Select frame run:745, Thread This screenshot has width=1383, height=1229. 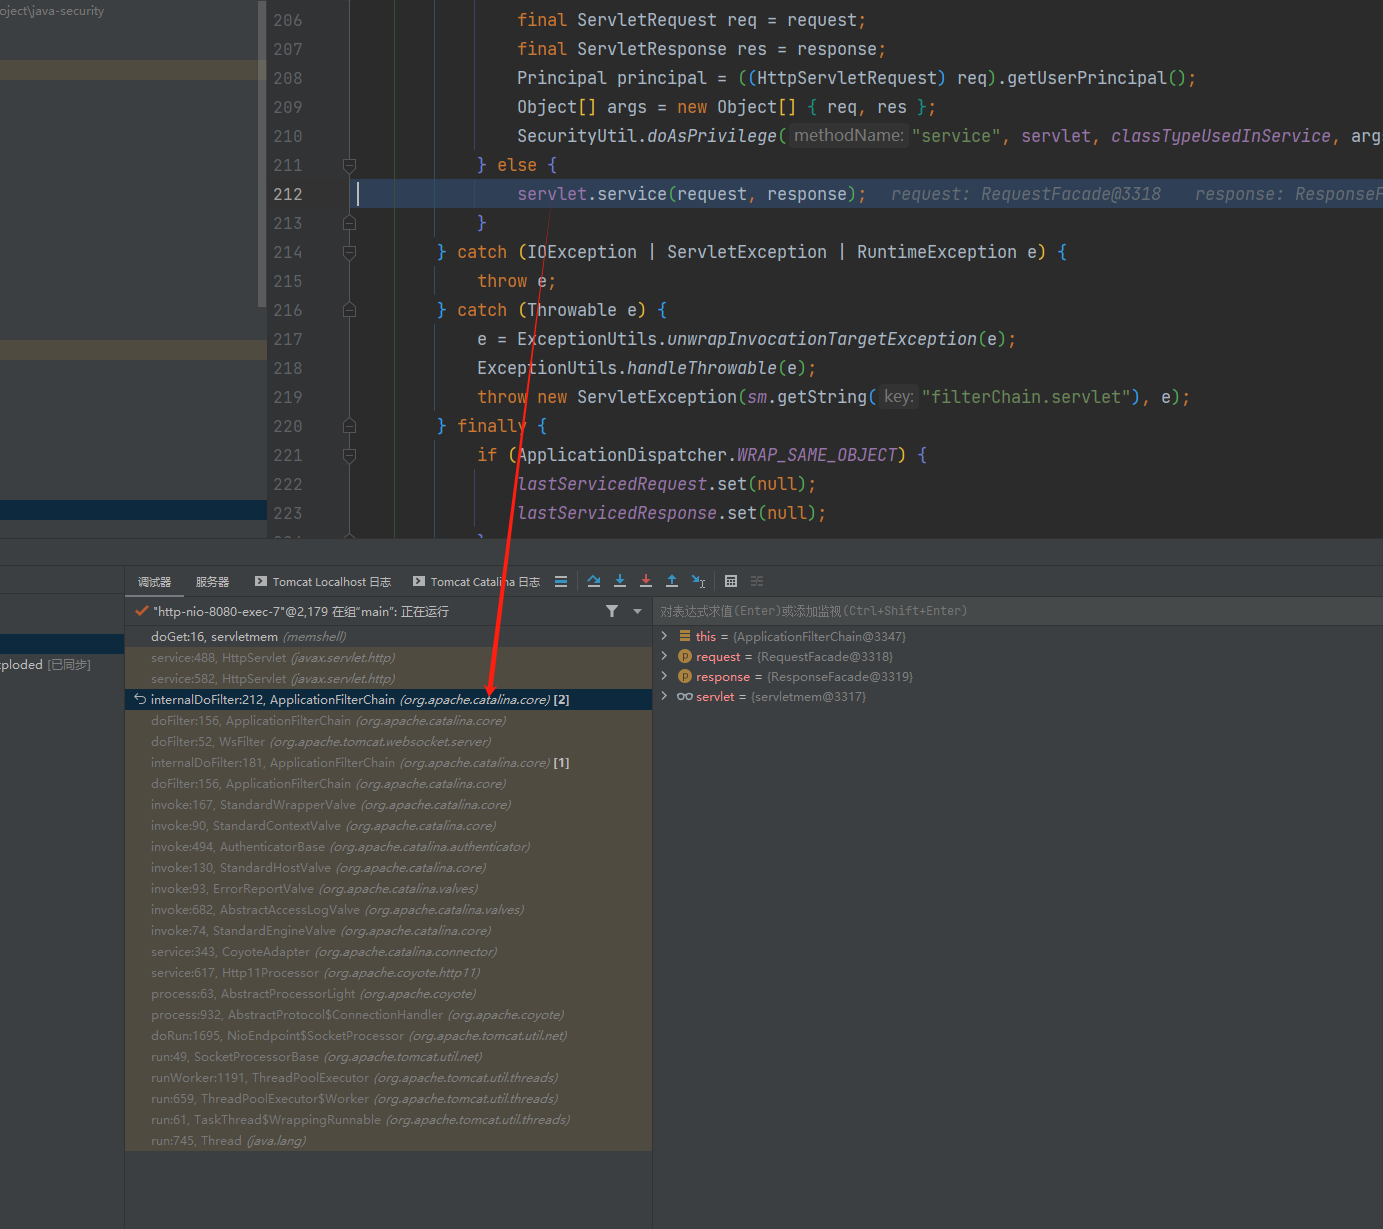[388, 1141]
